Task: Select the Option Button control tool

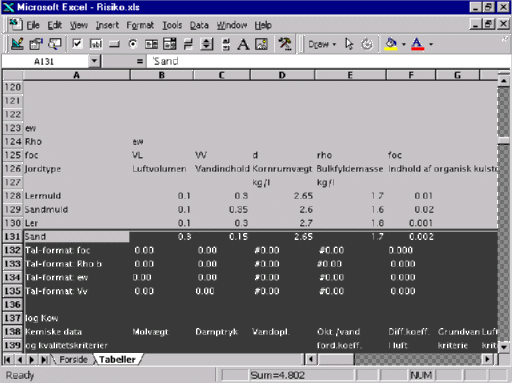Action: (133, 44)
